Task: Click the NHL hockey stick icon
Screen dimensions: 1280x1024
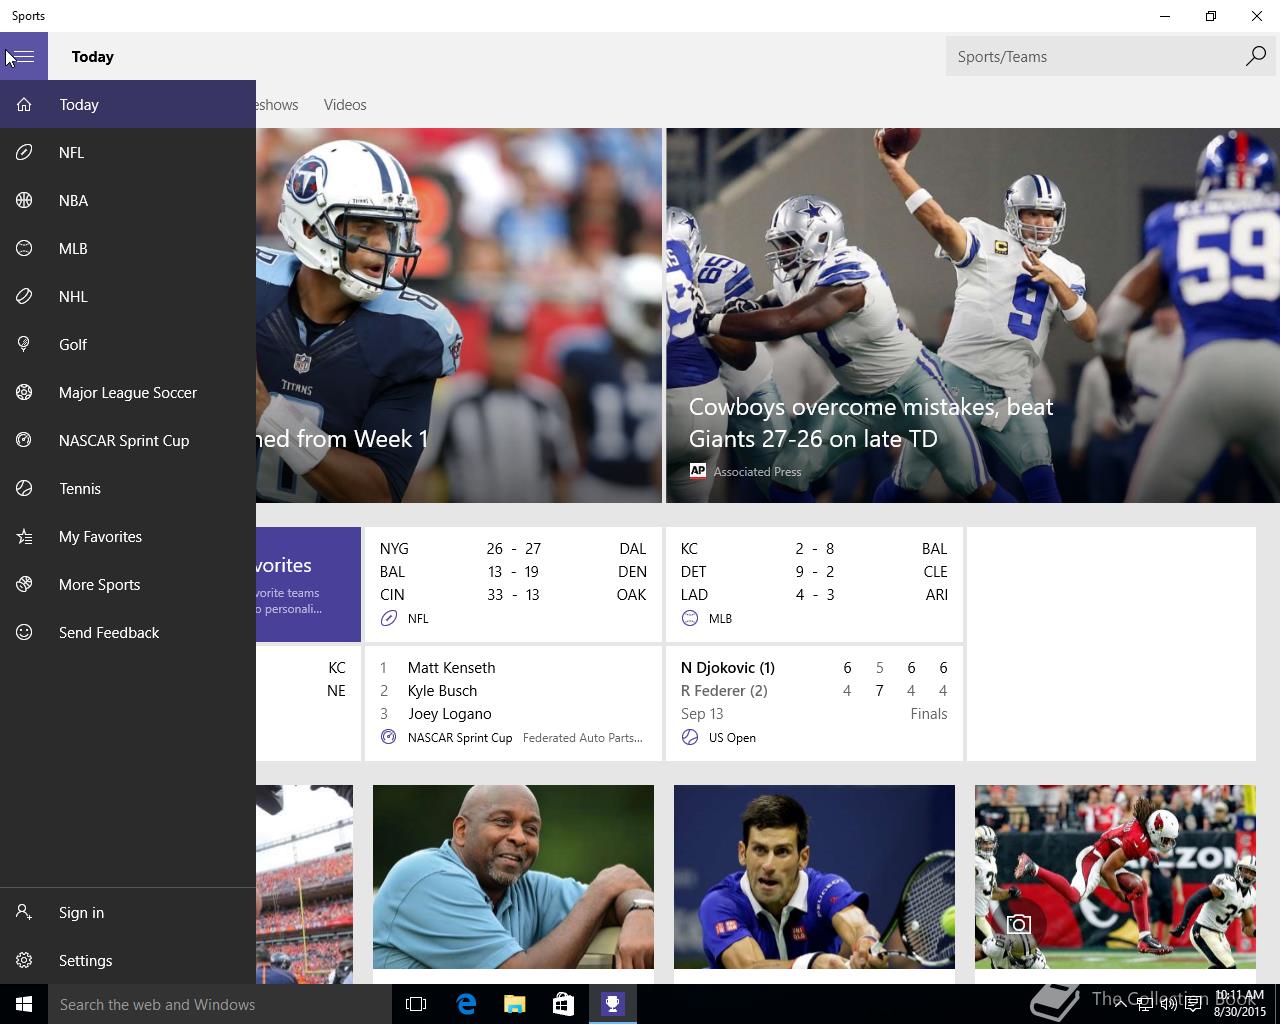Action: (24, 296)
